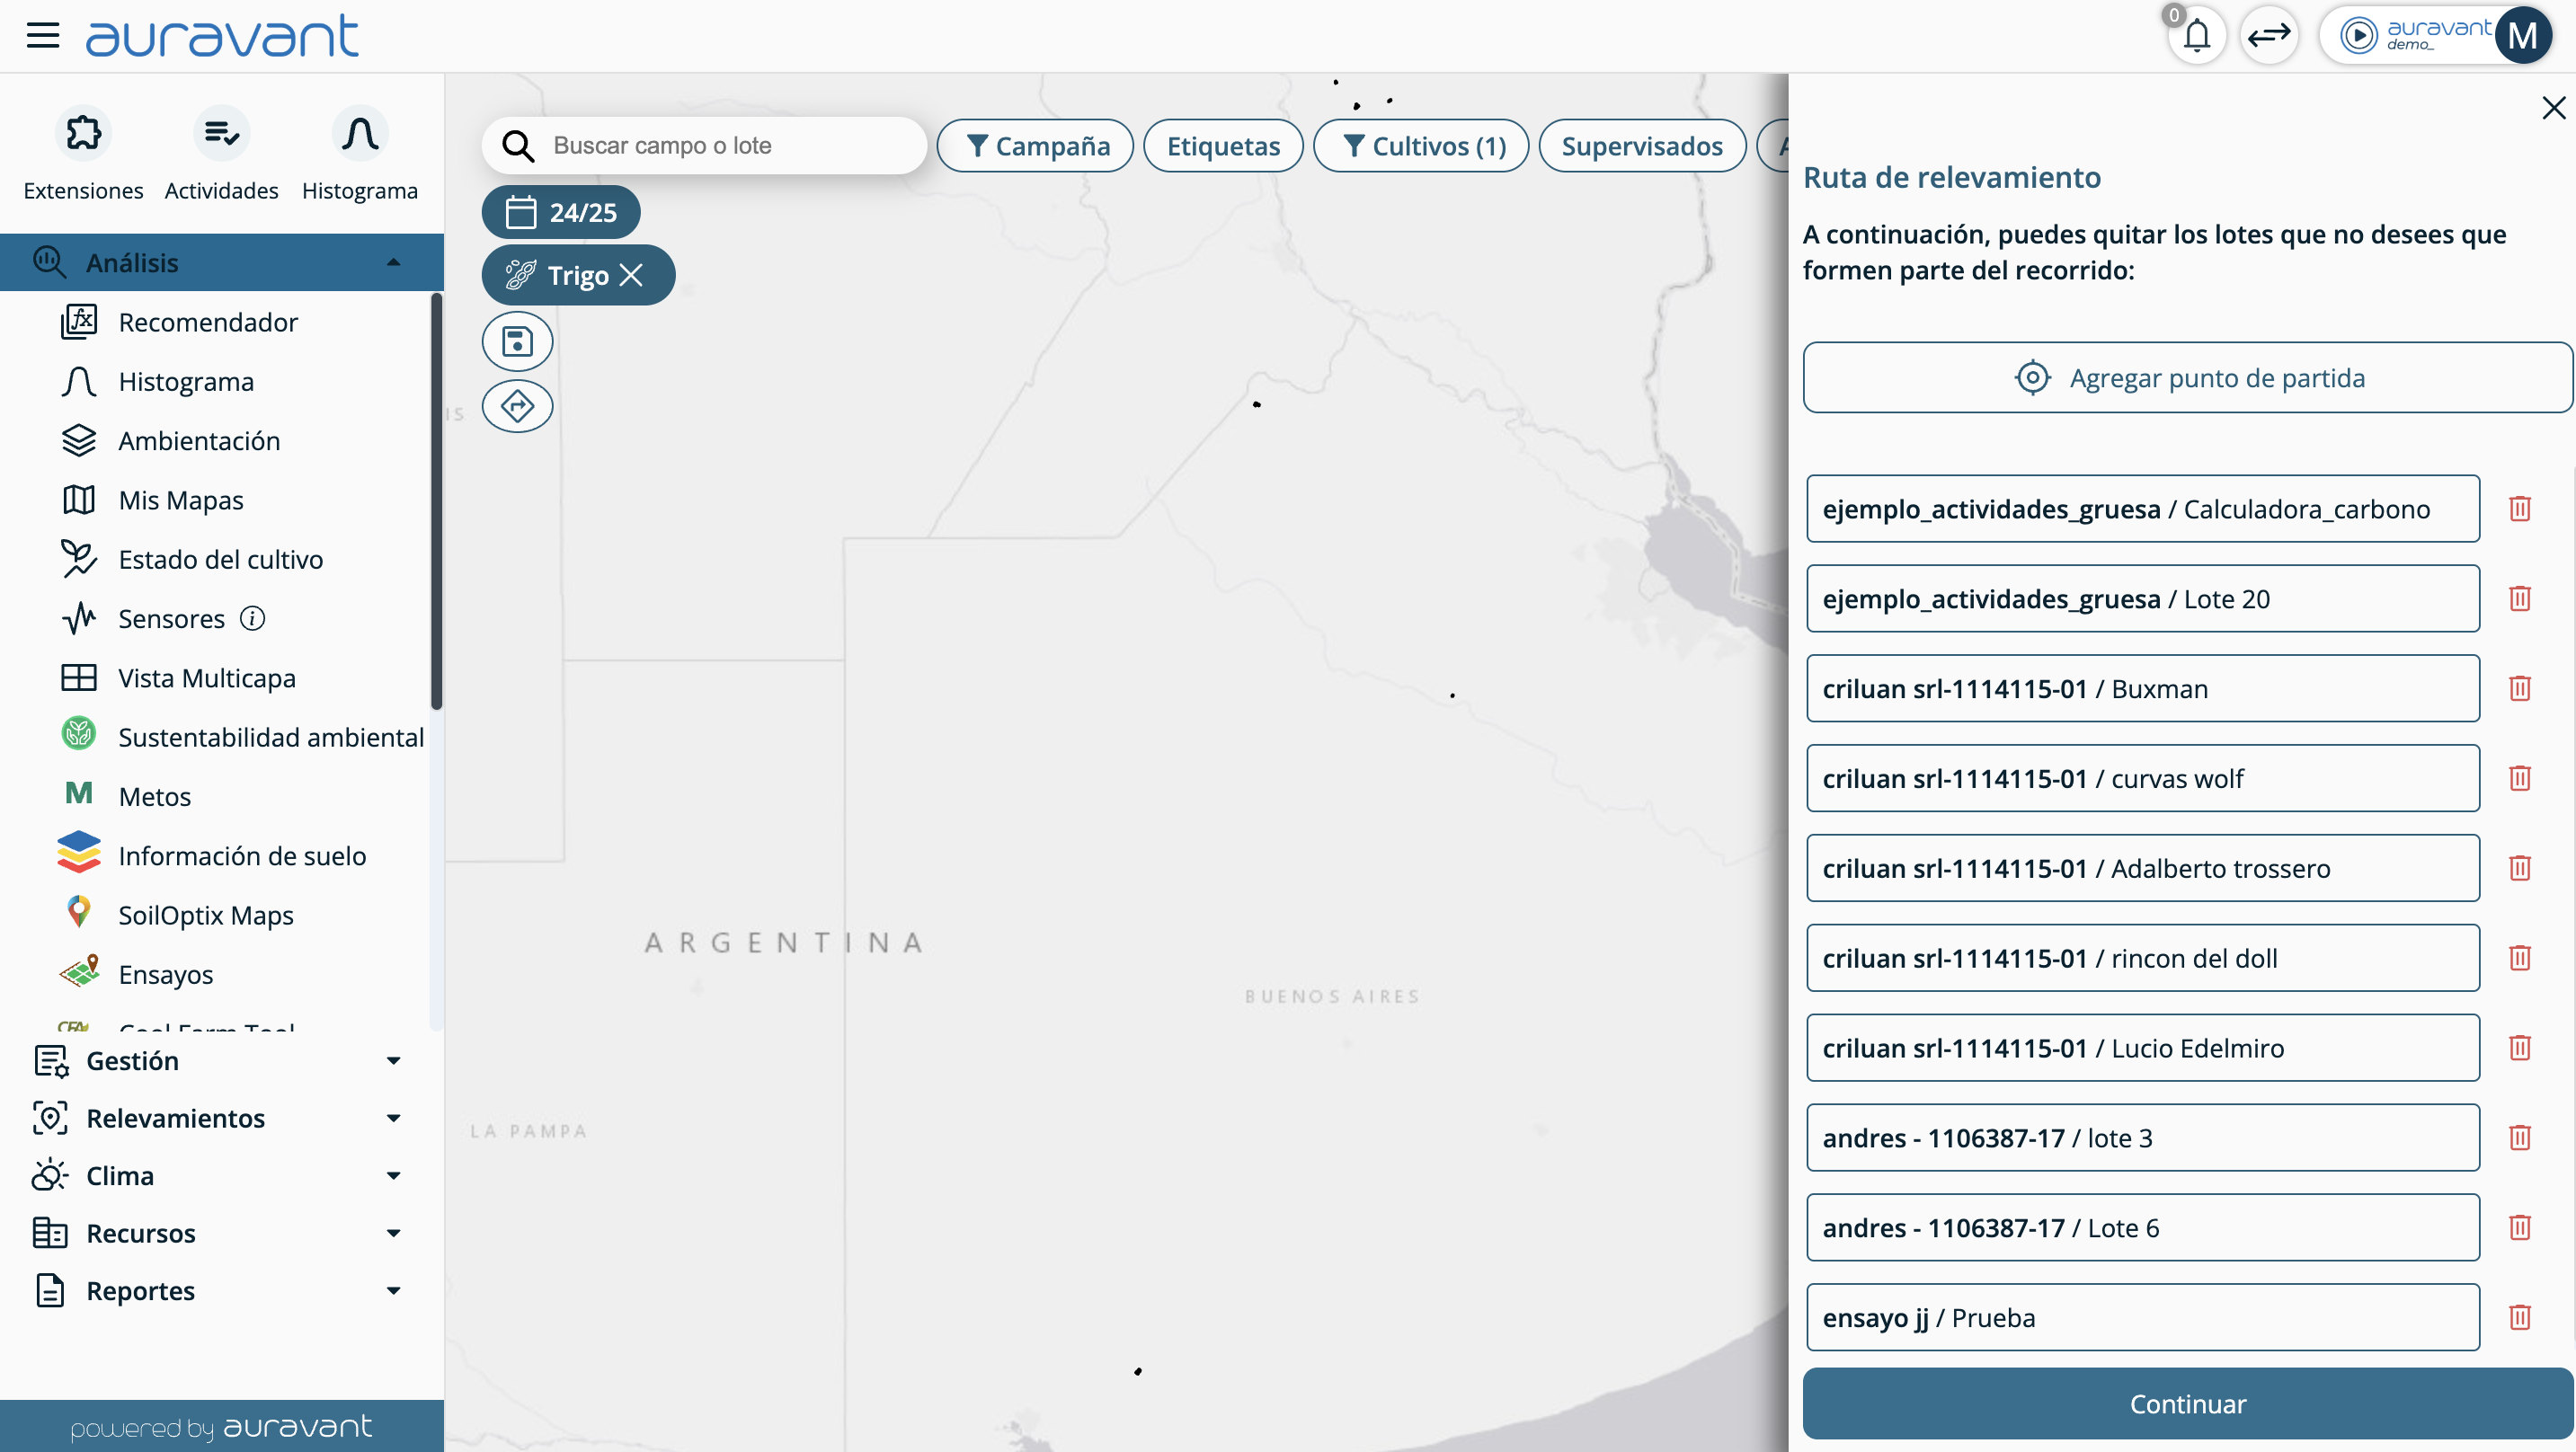This screenshot has width=2576, height=1452.
Task: Remove Buxman lot with trash icon
Action: point(2519,689)
